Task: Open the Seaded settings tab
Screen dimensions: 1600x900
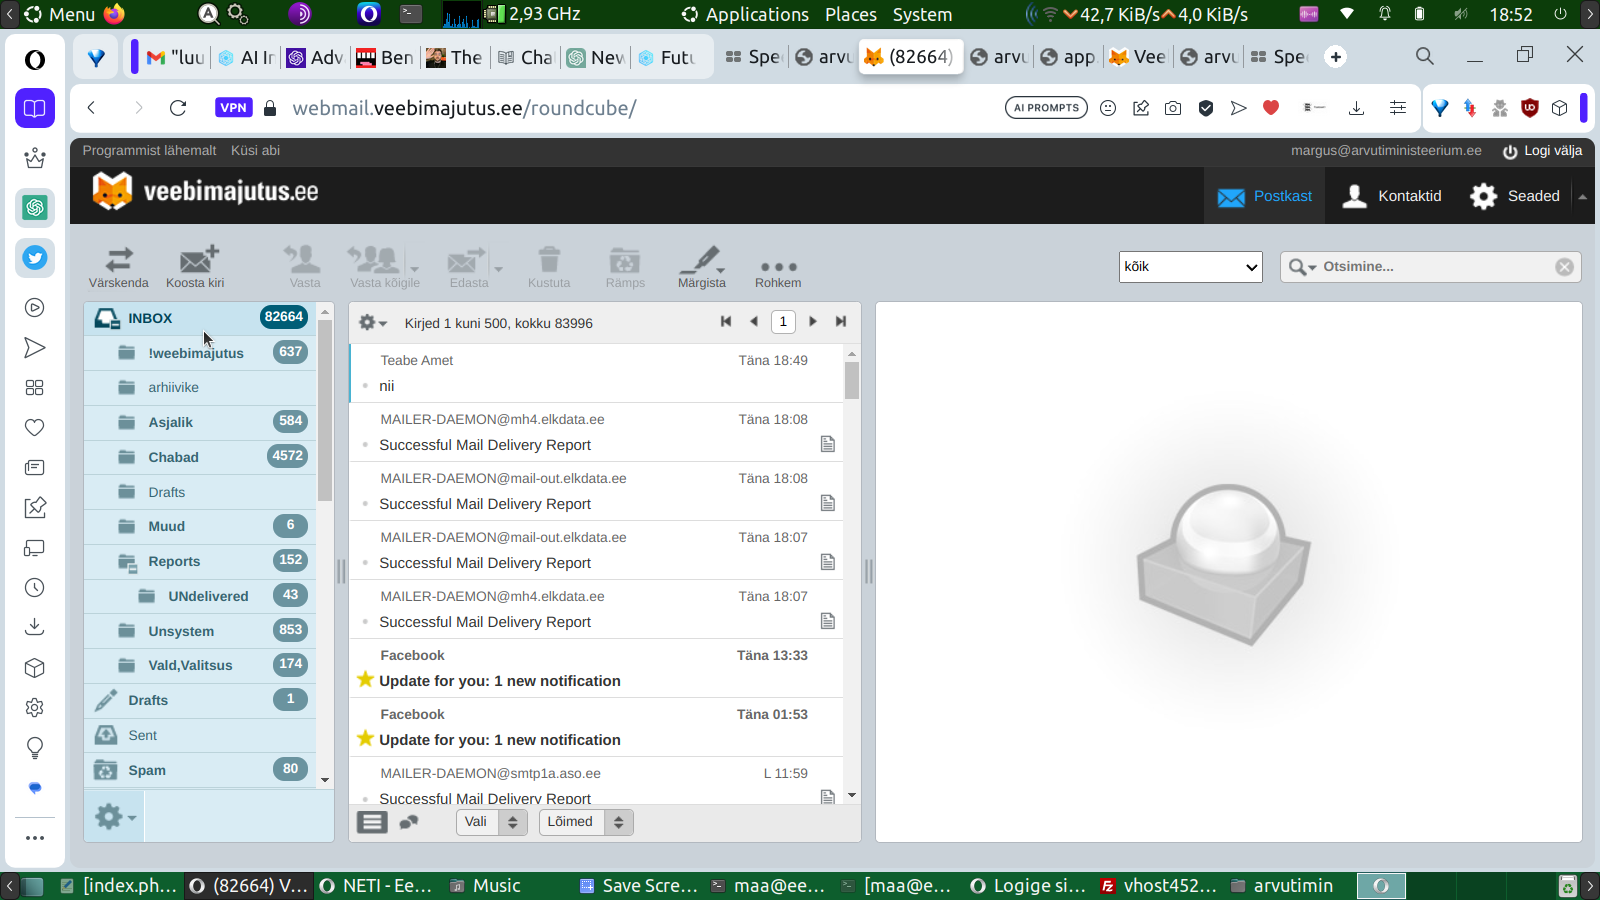Action: [1515, 196]
